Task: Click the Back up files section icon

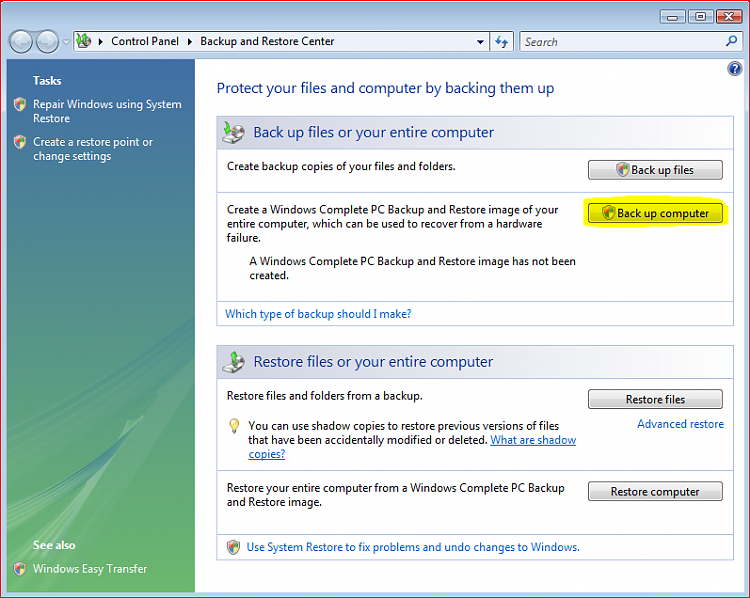Action: [233, 133]
